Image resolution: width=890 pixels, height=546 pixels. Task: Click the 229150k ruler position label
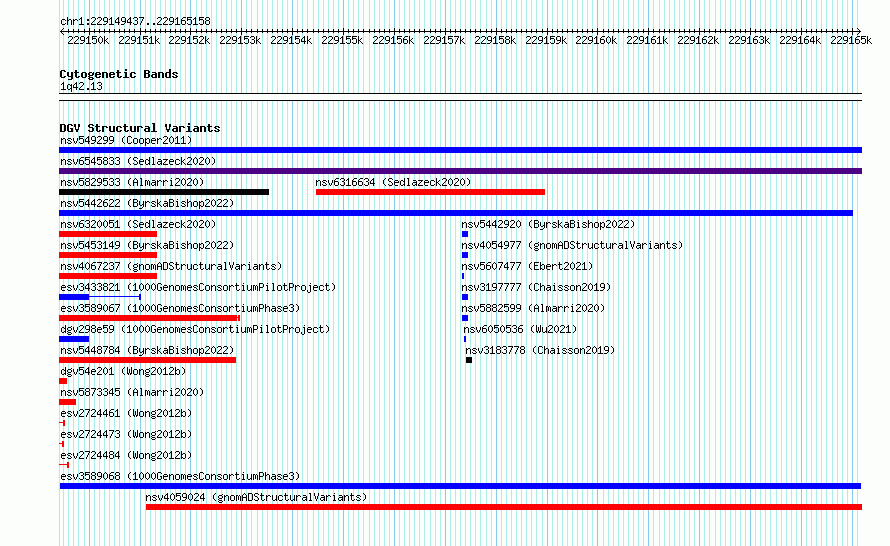88,40
